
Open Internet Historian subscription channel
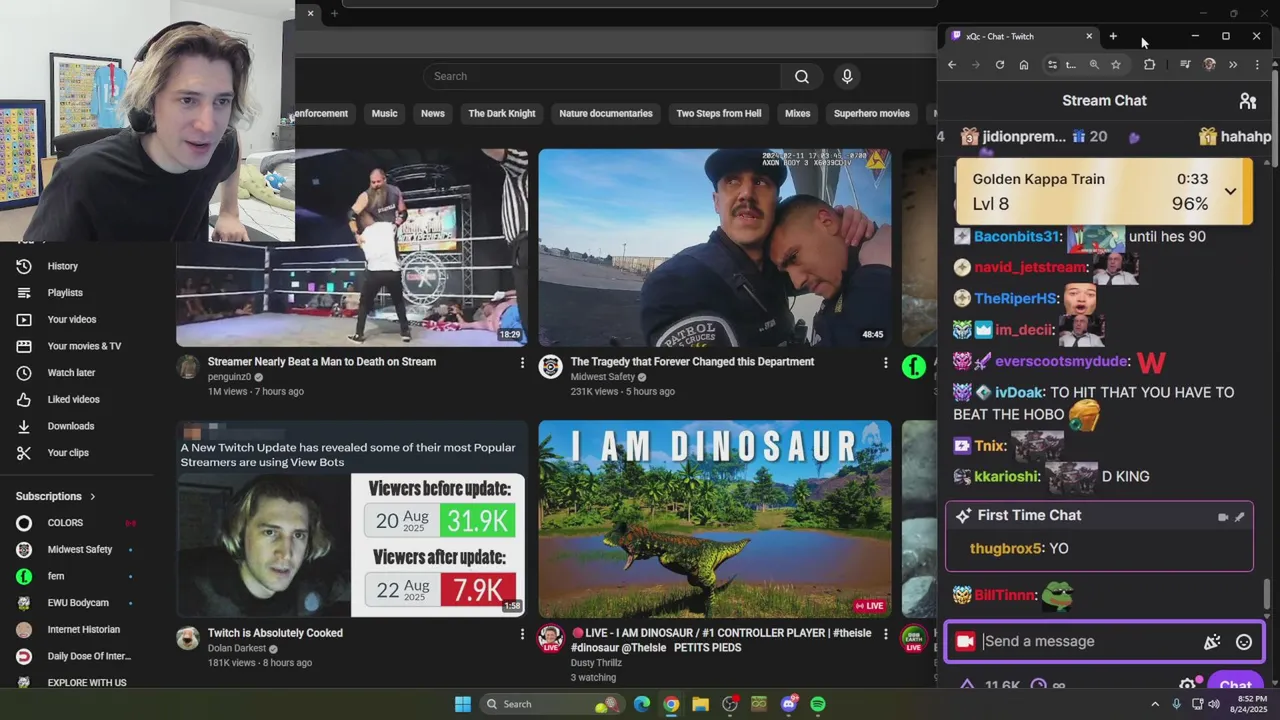84,630
